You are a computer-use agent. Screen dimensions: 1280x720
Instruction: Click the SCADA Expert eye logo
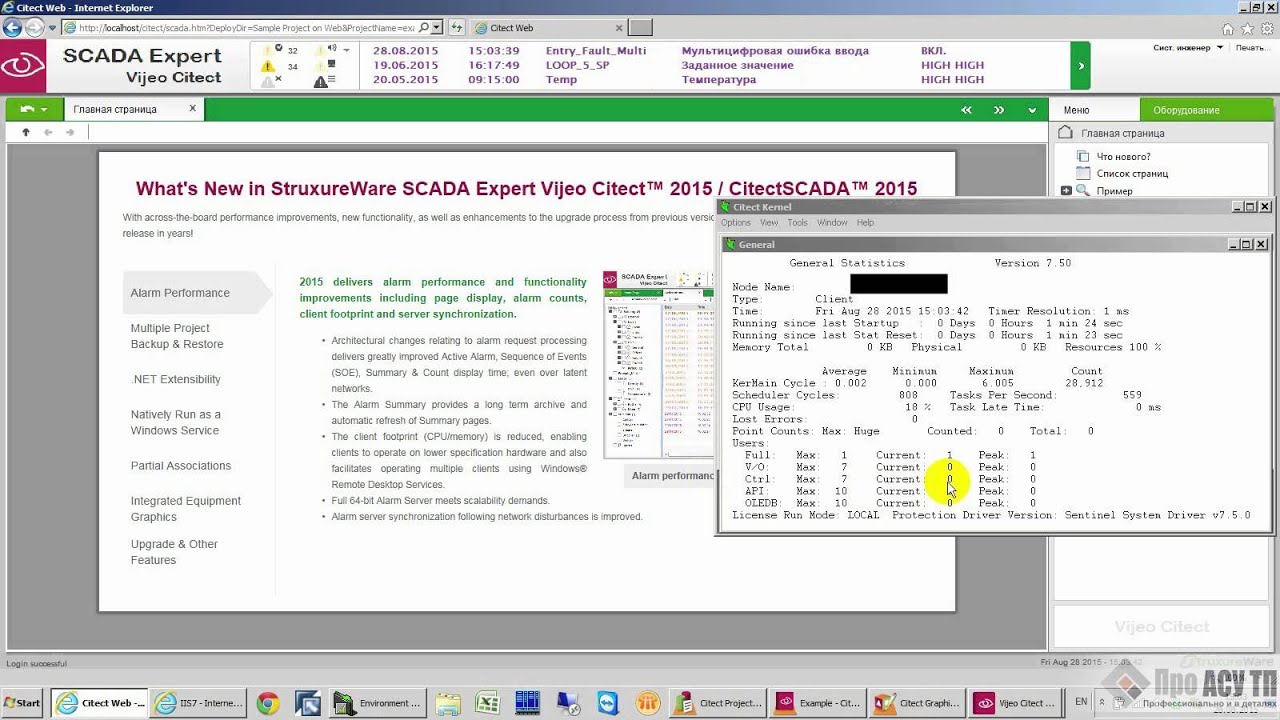pyautogui.click(x=23, y=66)
